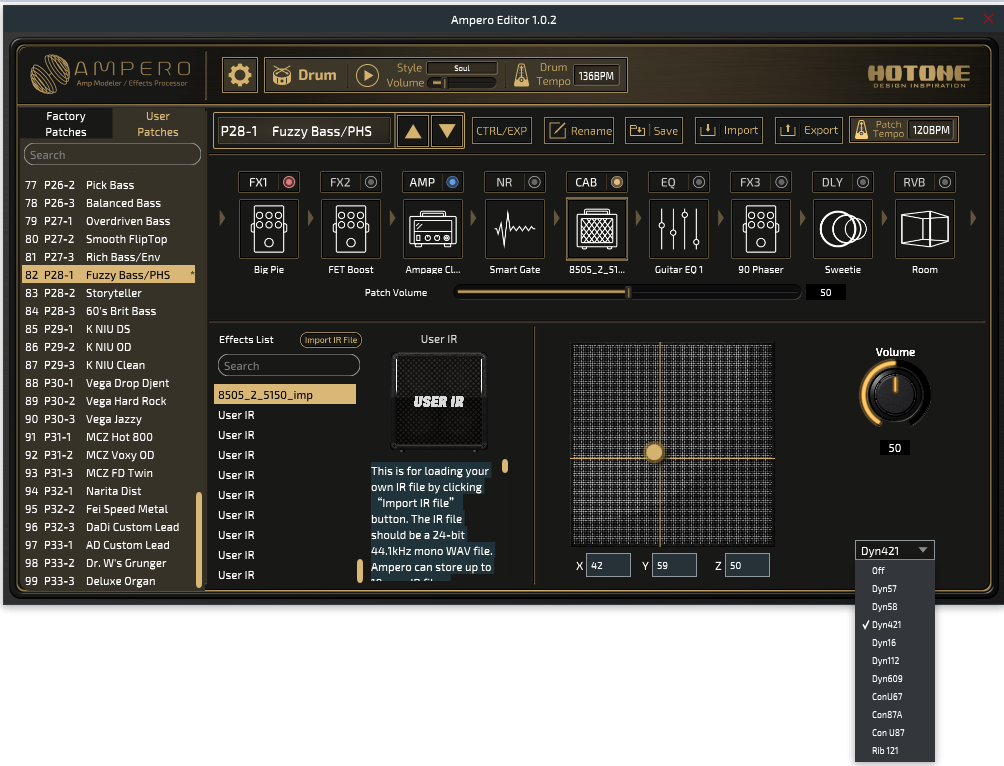Choose Dyn16 microphone option
1004x766 pixels.
click(x=895, y=642)
